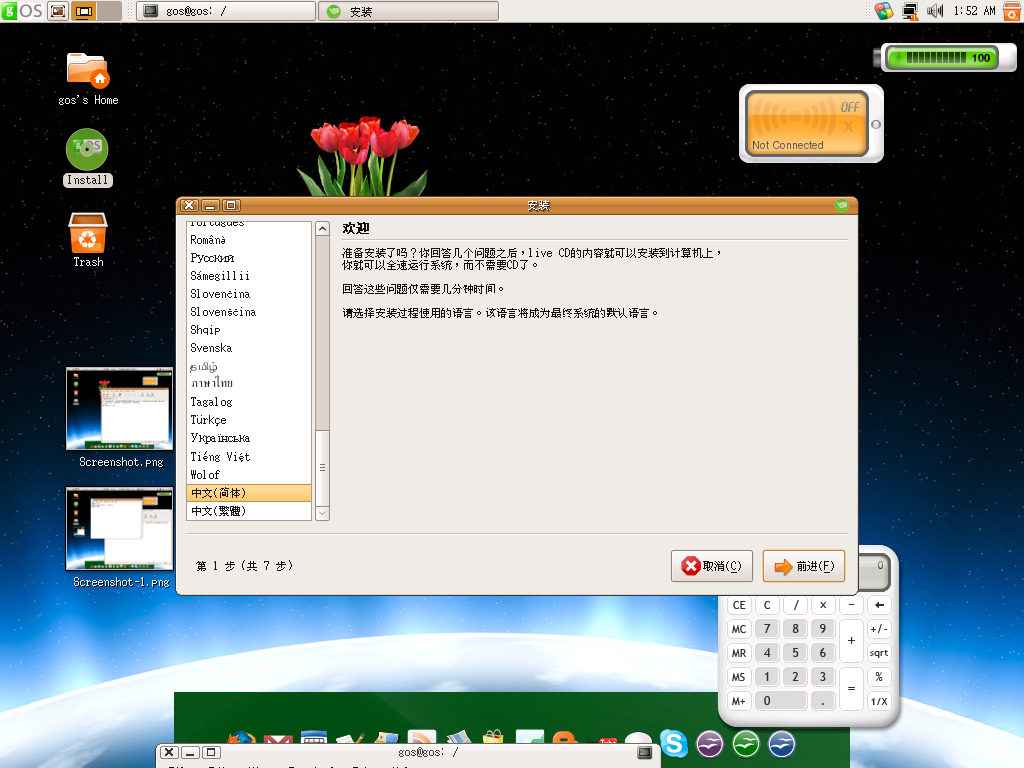The width and height of the screenshot is (1024, 768).
Task: Click the MC memory clear key
Action: click(x=739, y=629)
